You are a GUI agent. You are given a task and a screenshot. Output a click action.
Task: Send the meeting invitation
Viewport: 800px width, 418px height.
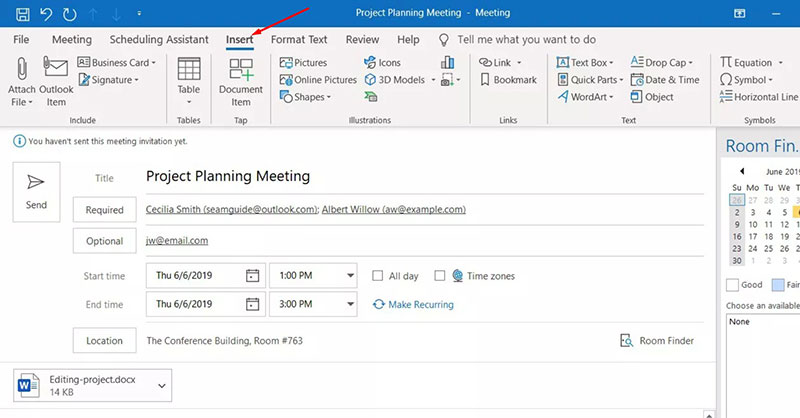36,192
